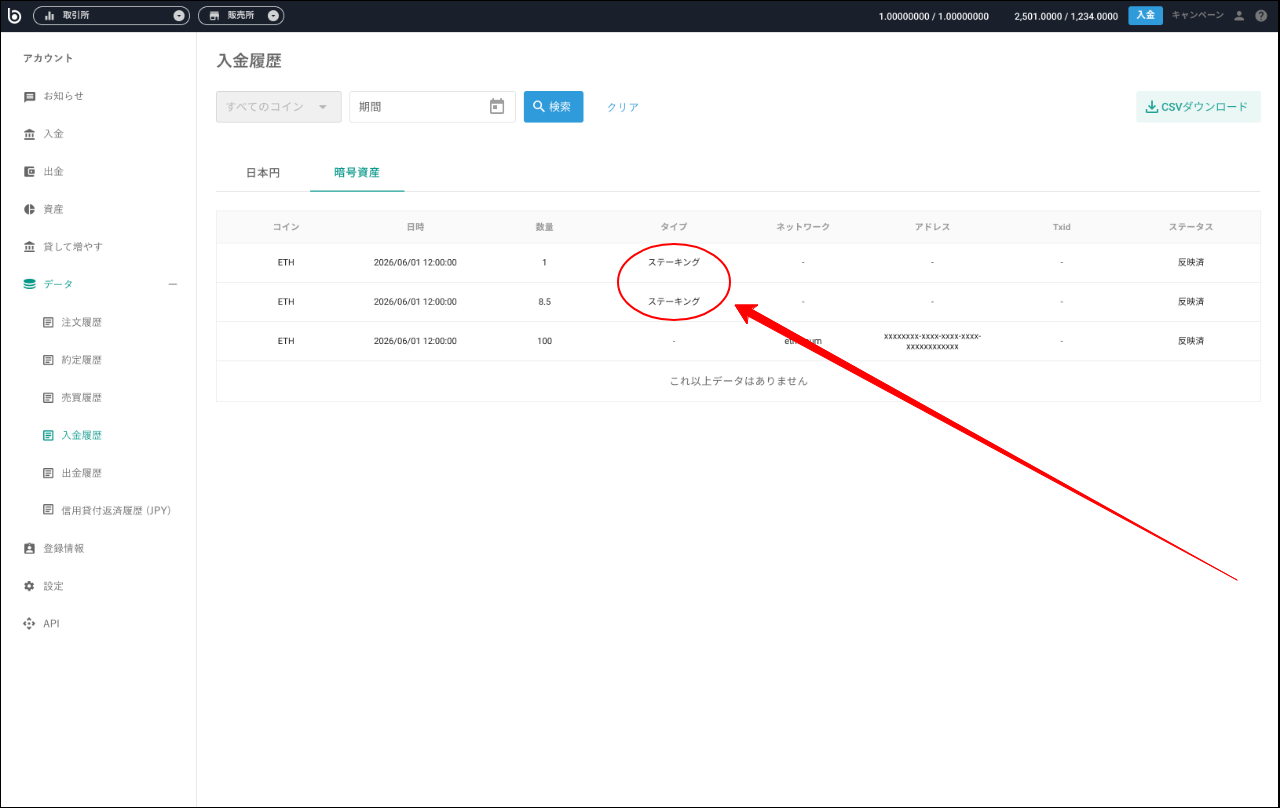Click the ステータス column header
1280x808 pixels.
[x=1191, y=227]
